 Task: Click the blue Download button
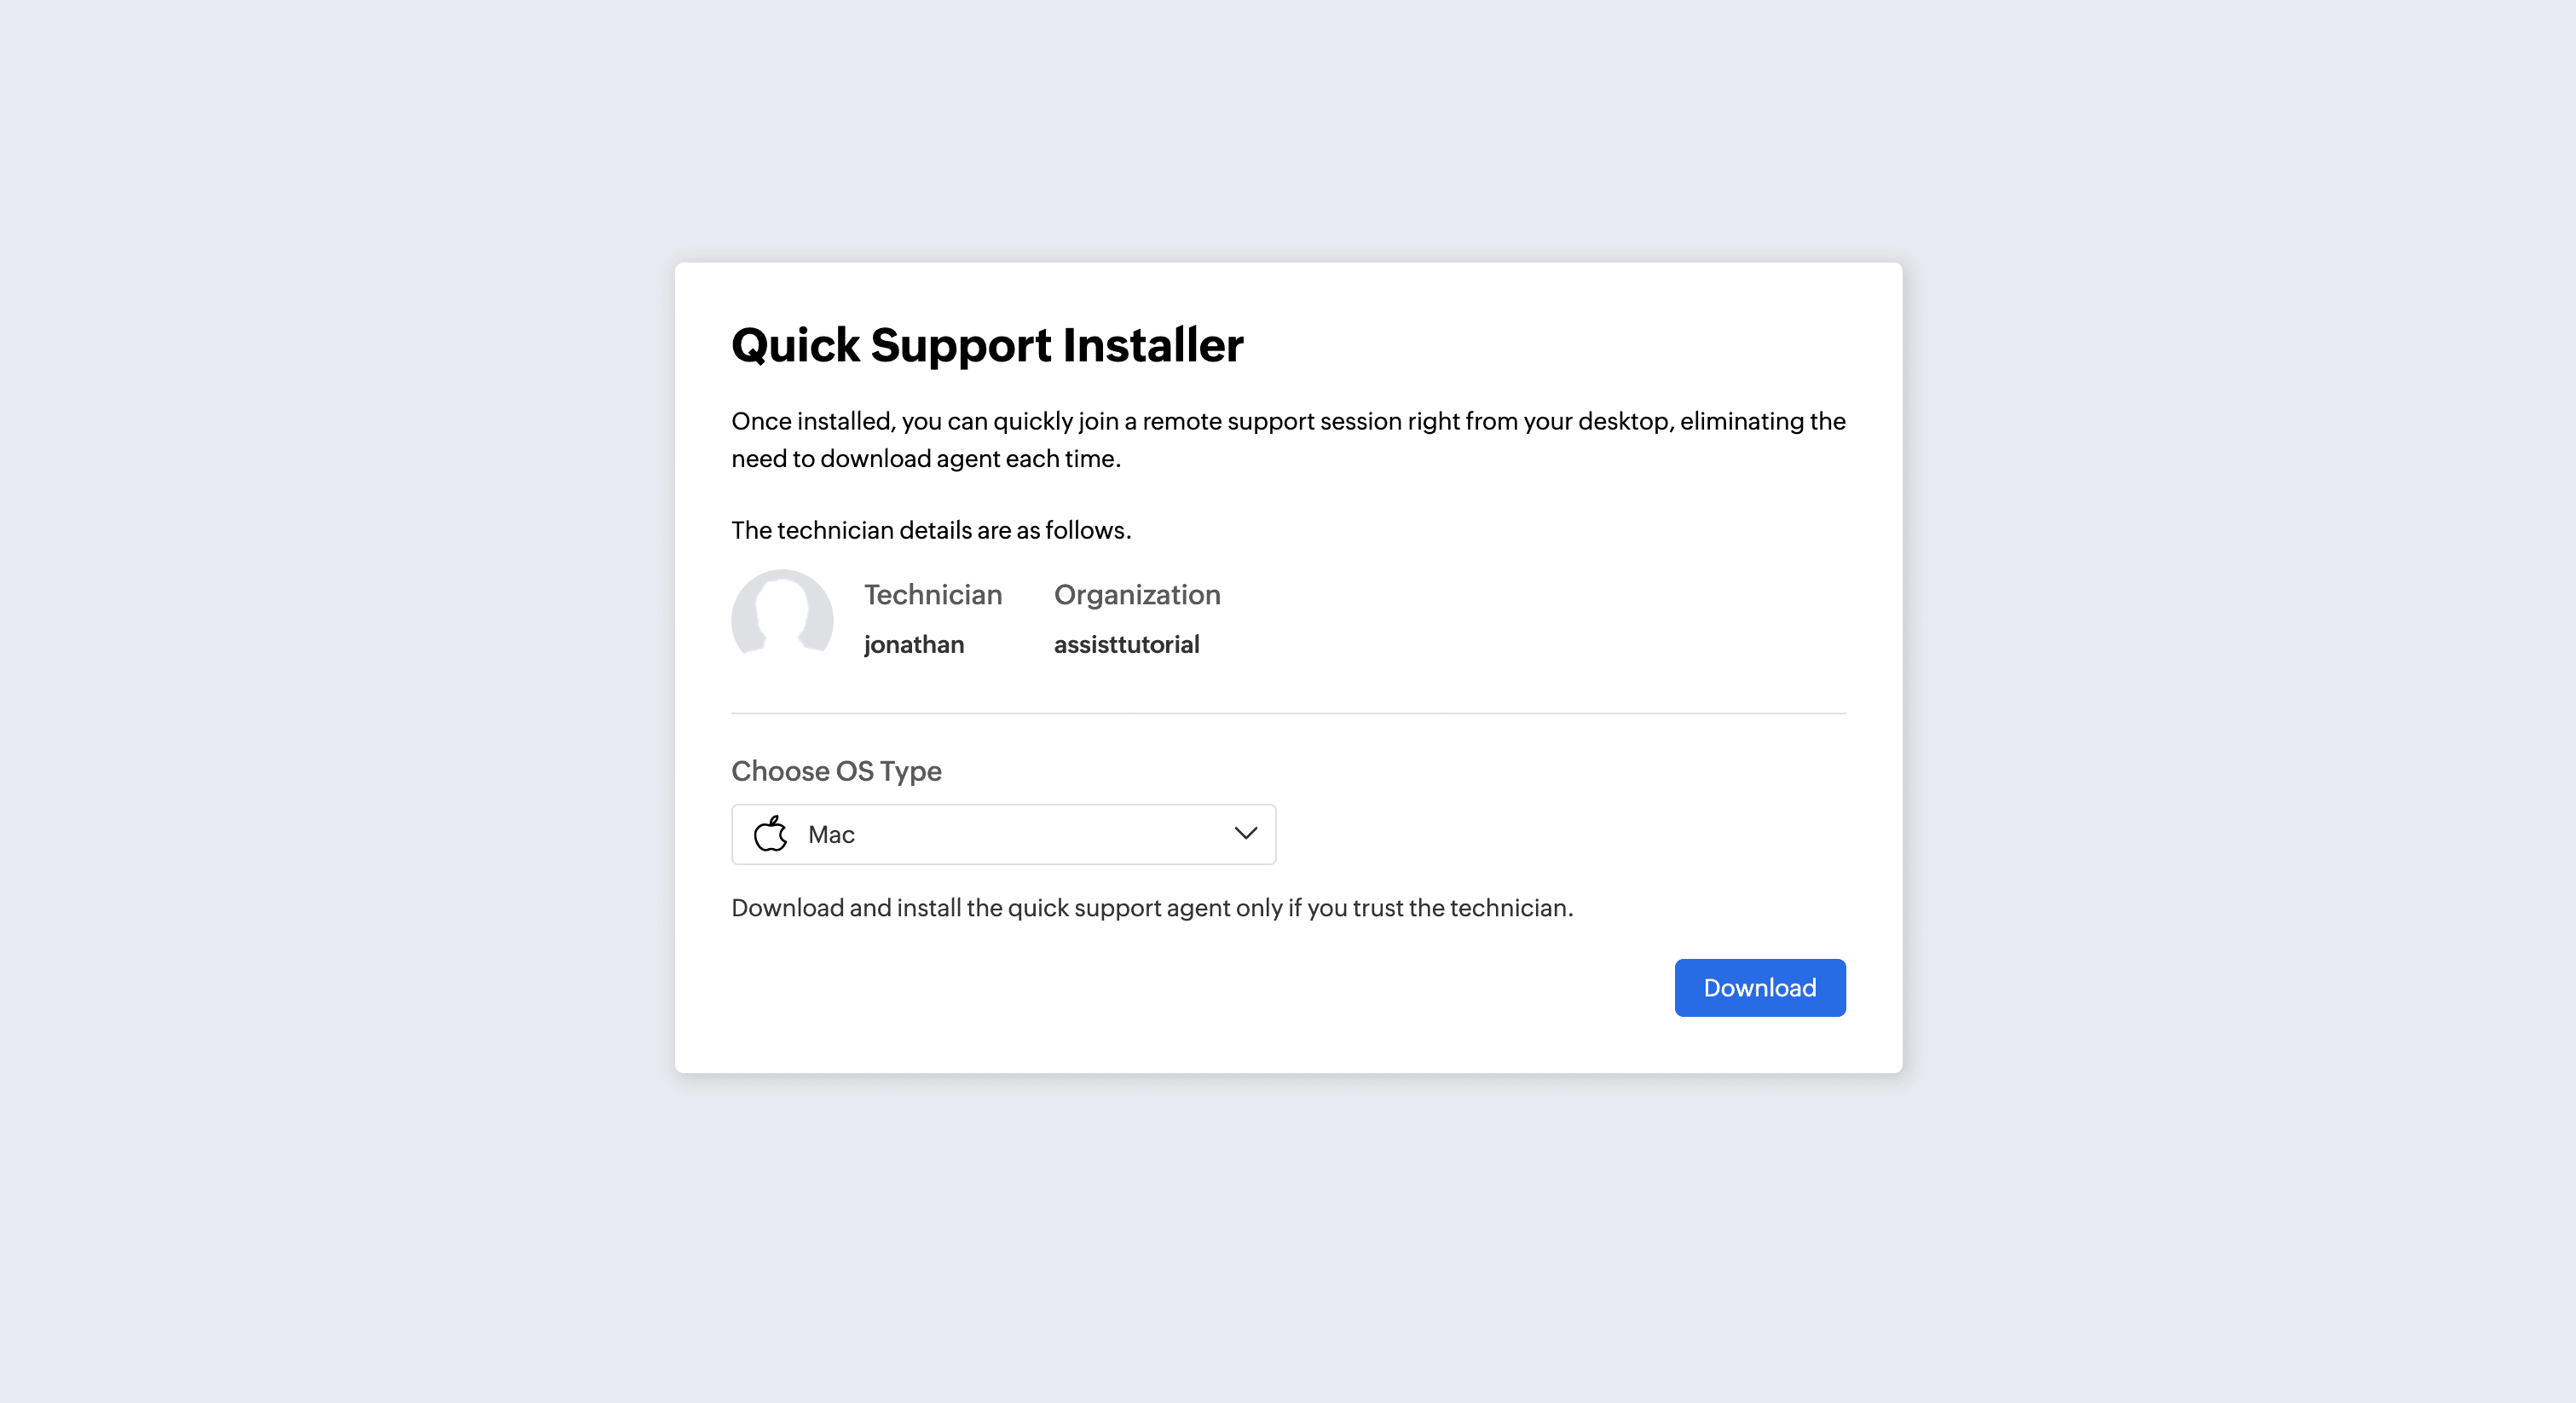pos(1759,988)
